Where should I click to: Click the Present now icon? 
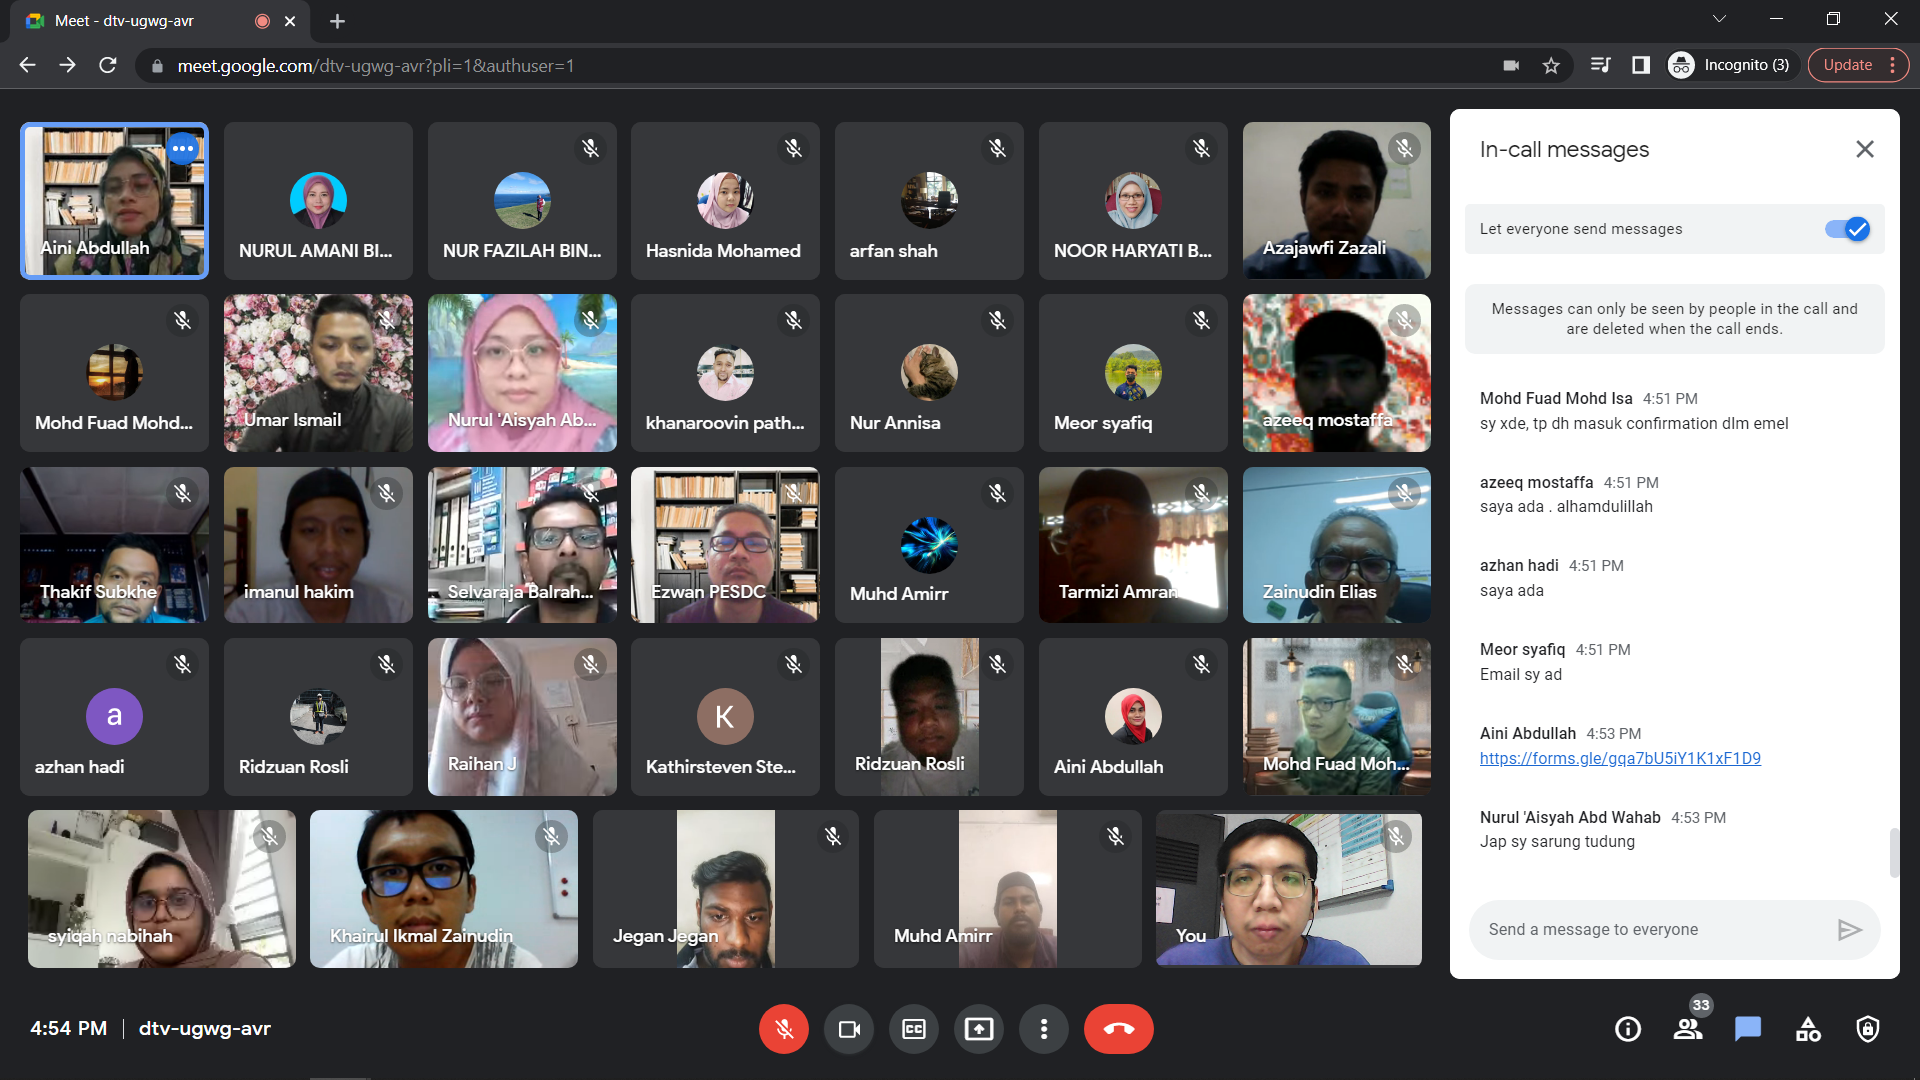click(979, 1029)
